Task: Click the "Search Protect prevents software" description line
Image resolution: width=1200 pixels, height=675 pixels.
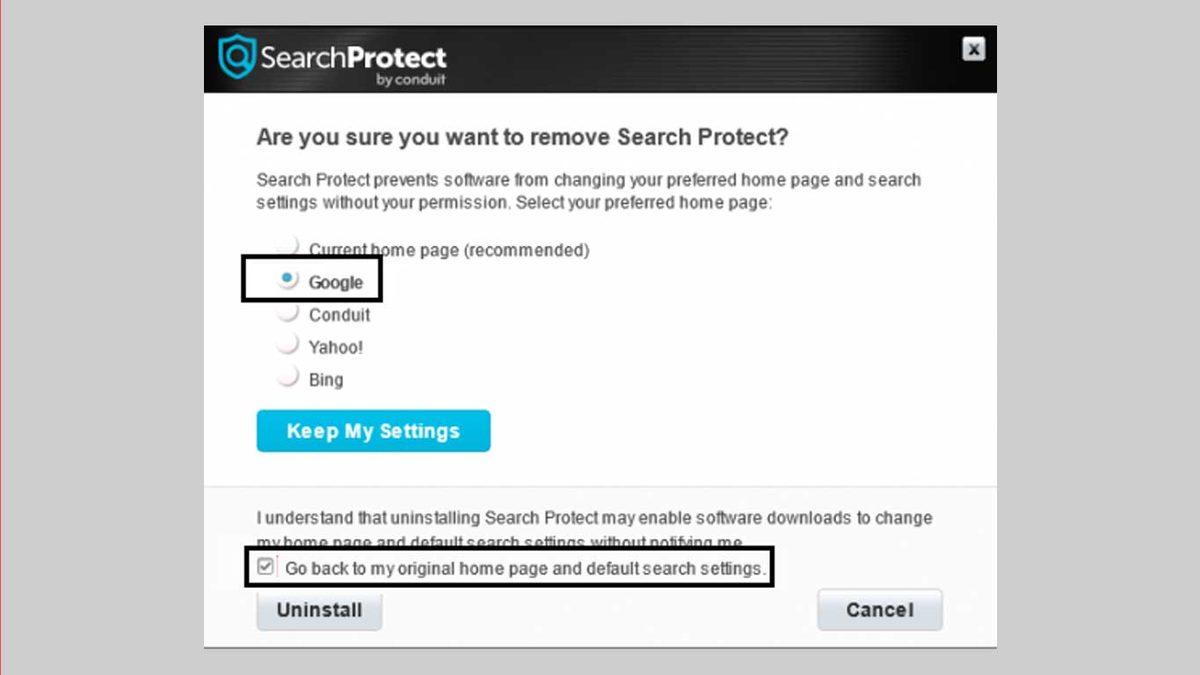Action: tap(588, 181)
